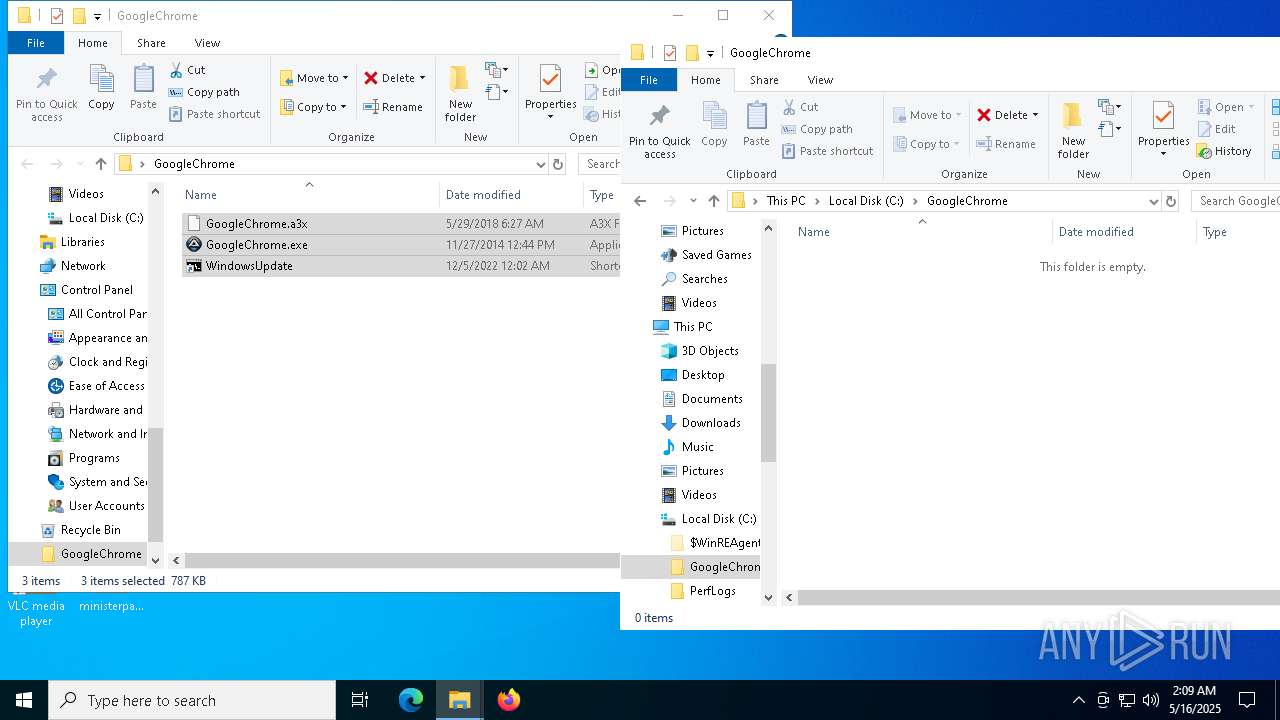
Task: Refresh the front window address bar
Action: coord(1171,201)
